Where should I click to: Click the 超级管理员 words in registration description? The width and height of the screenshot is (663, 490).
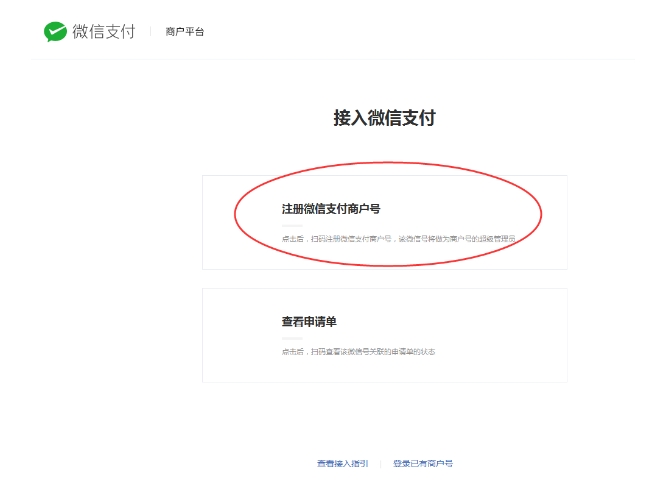[497, 239]
